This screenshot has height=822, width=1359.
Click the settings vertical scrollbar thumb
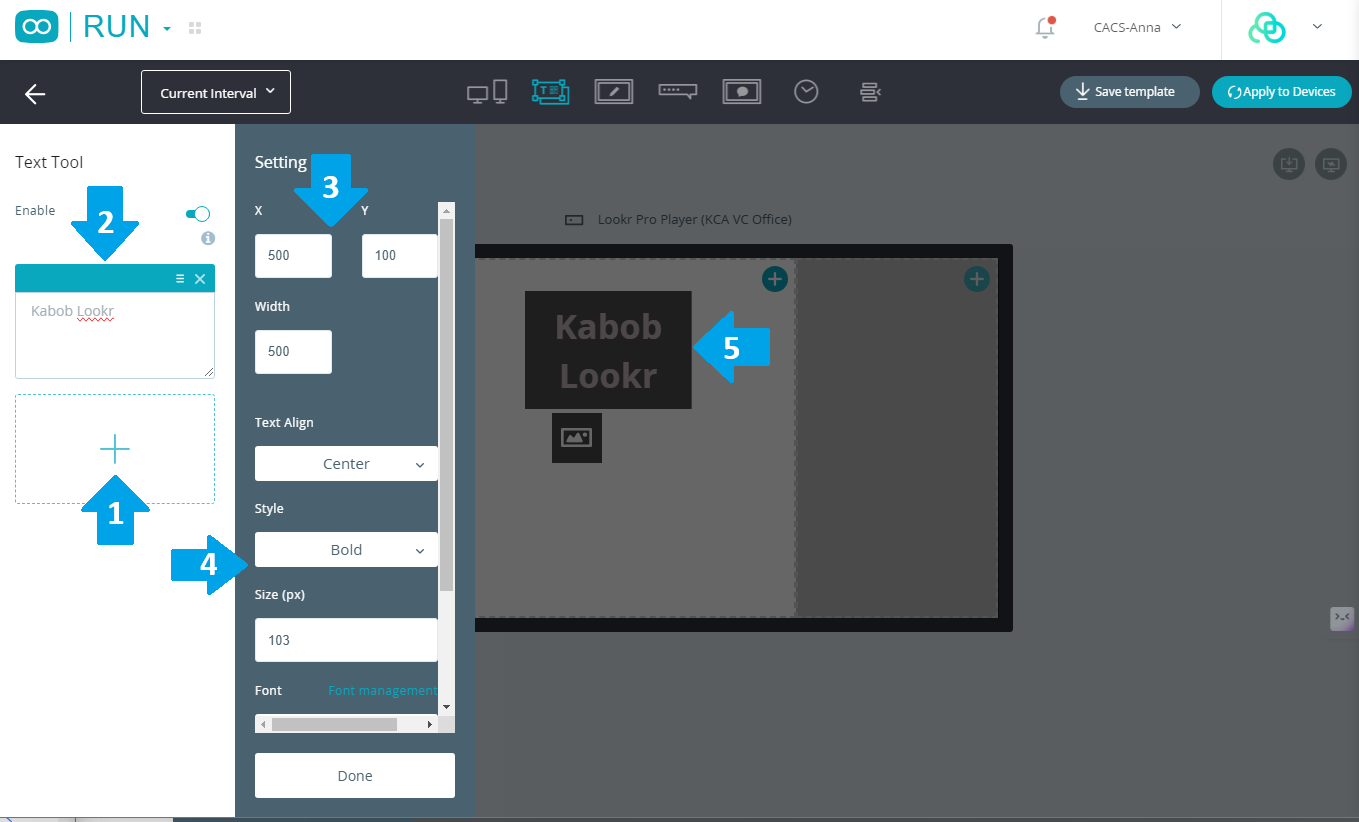447,404
